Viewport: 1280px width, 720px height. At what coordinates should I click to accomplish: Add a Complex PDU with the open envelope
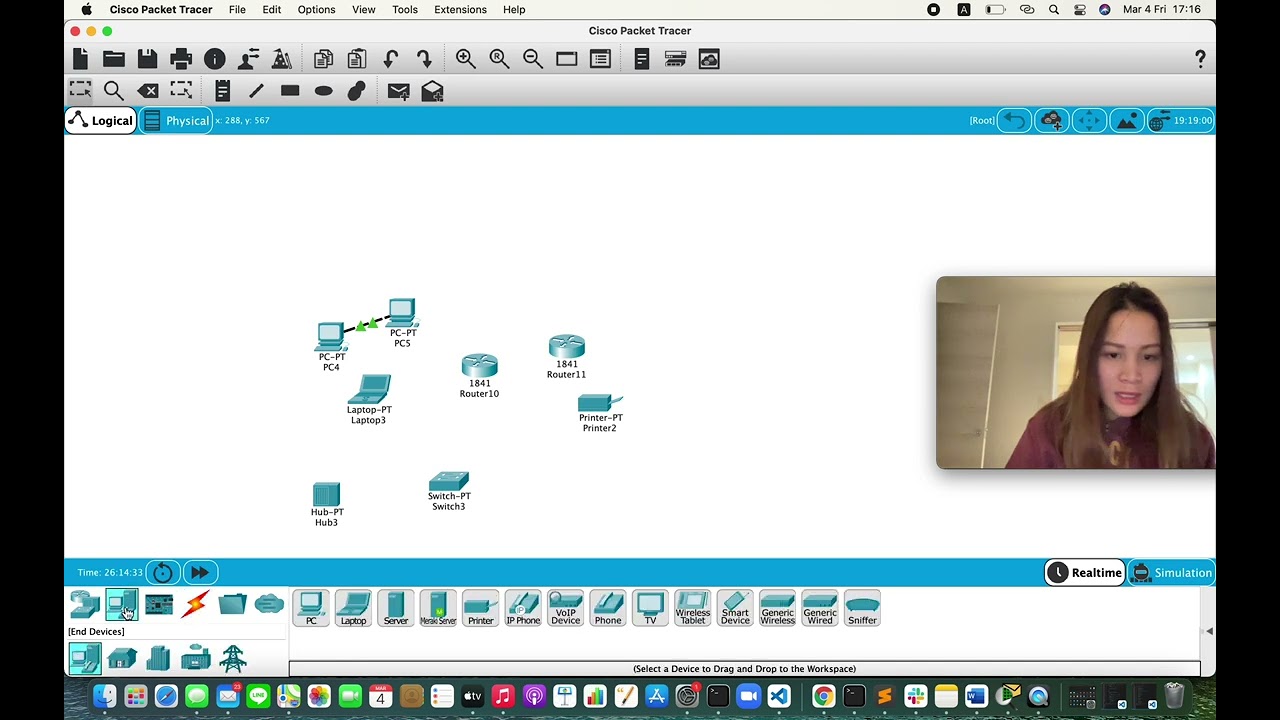(432, 91)
